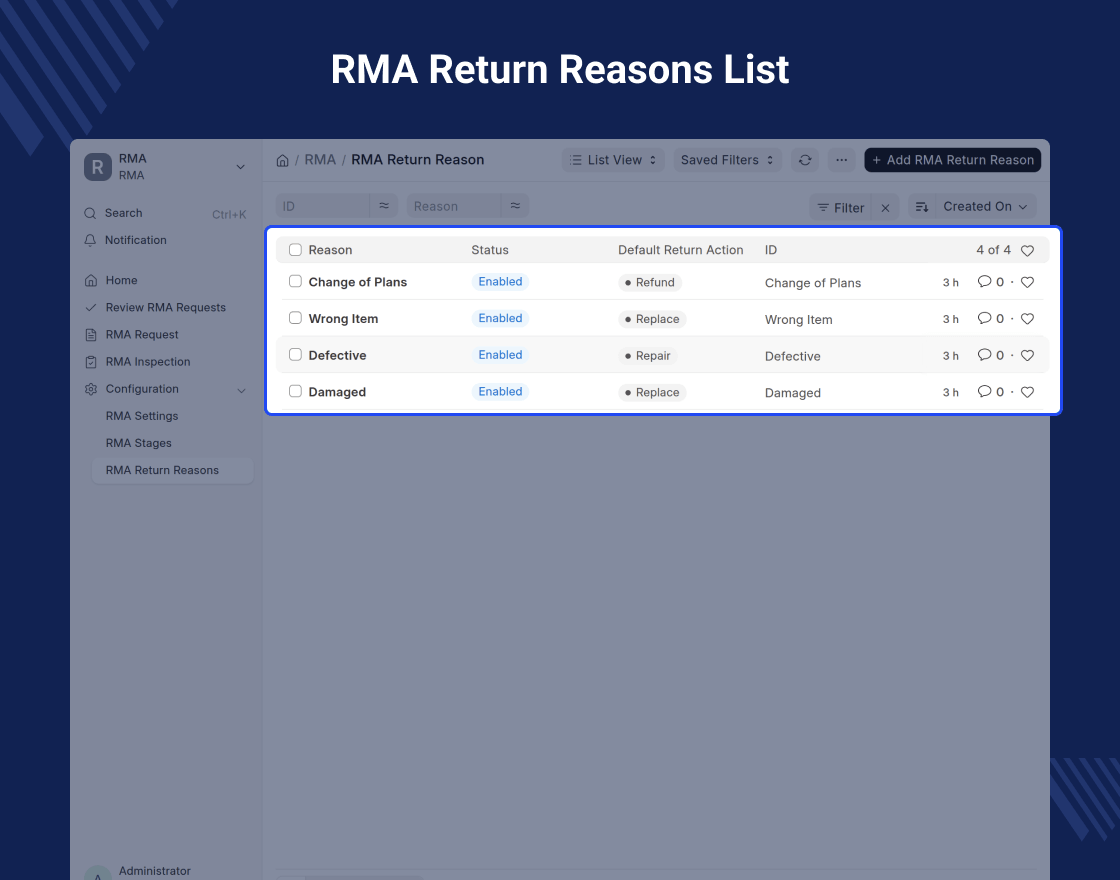Click the Default Return Action column header
Viewport: 1120px width, 880px height.
pos(681,250)
